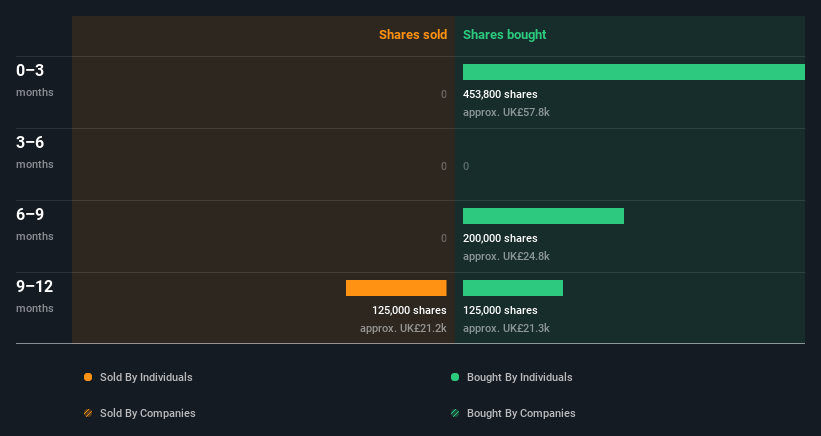The height and width of the screenshot is (436, 821).
Task: Click the striped Bought By Companies legend icon
Action: [455, 413]
